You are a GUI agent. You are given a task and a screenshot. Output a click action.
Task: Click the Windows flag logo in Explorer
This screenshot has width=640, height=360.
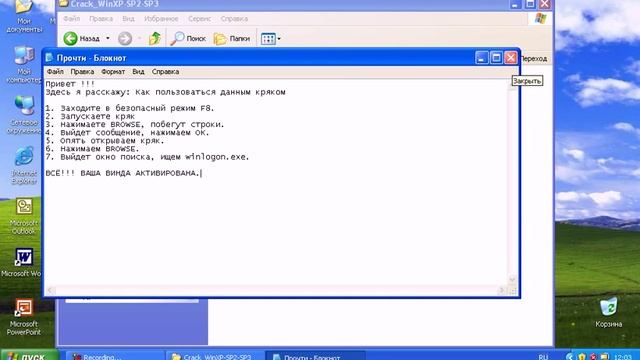(540, 18)
